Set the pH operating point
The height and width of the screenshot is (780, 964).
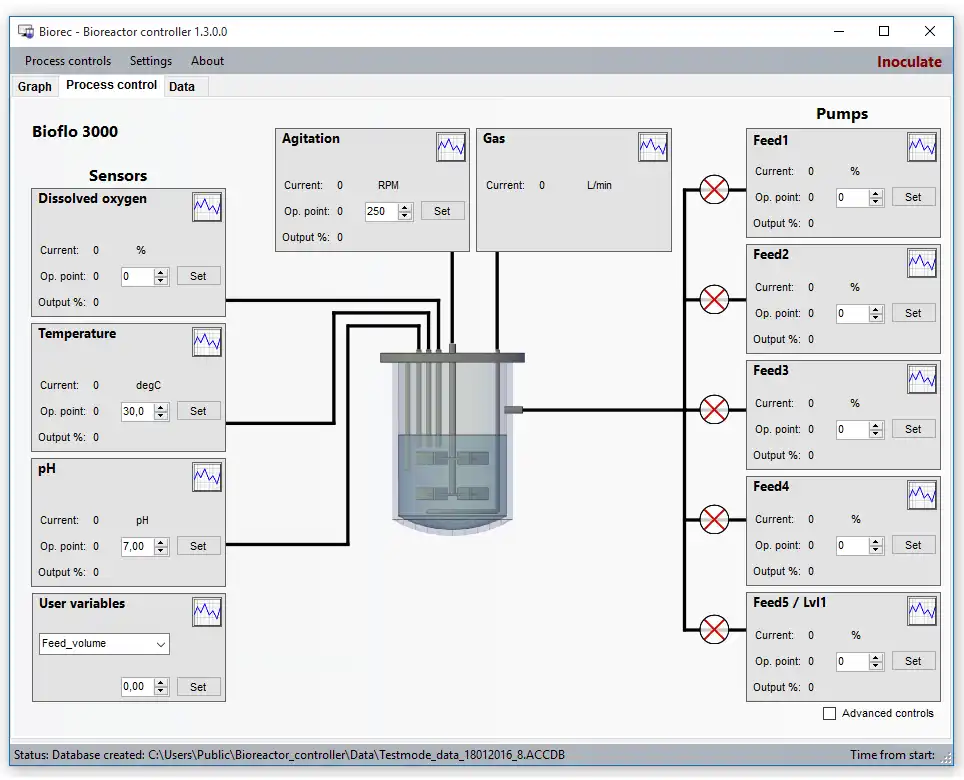point(199,546)
